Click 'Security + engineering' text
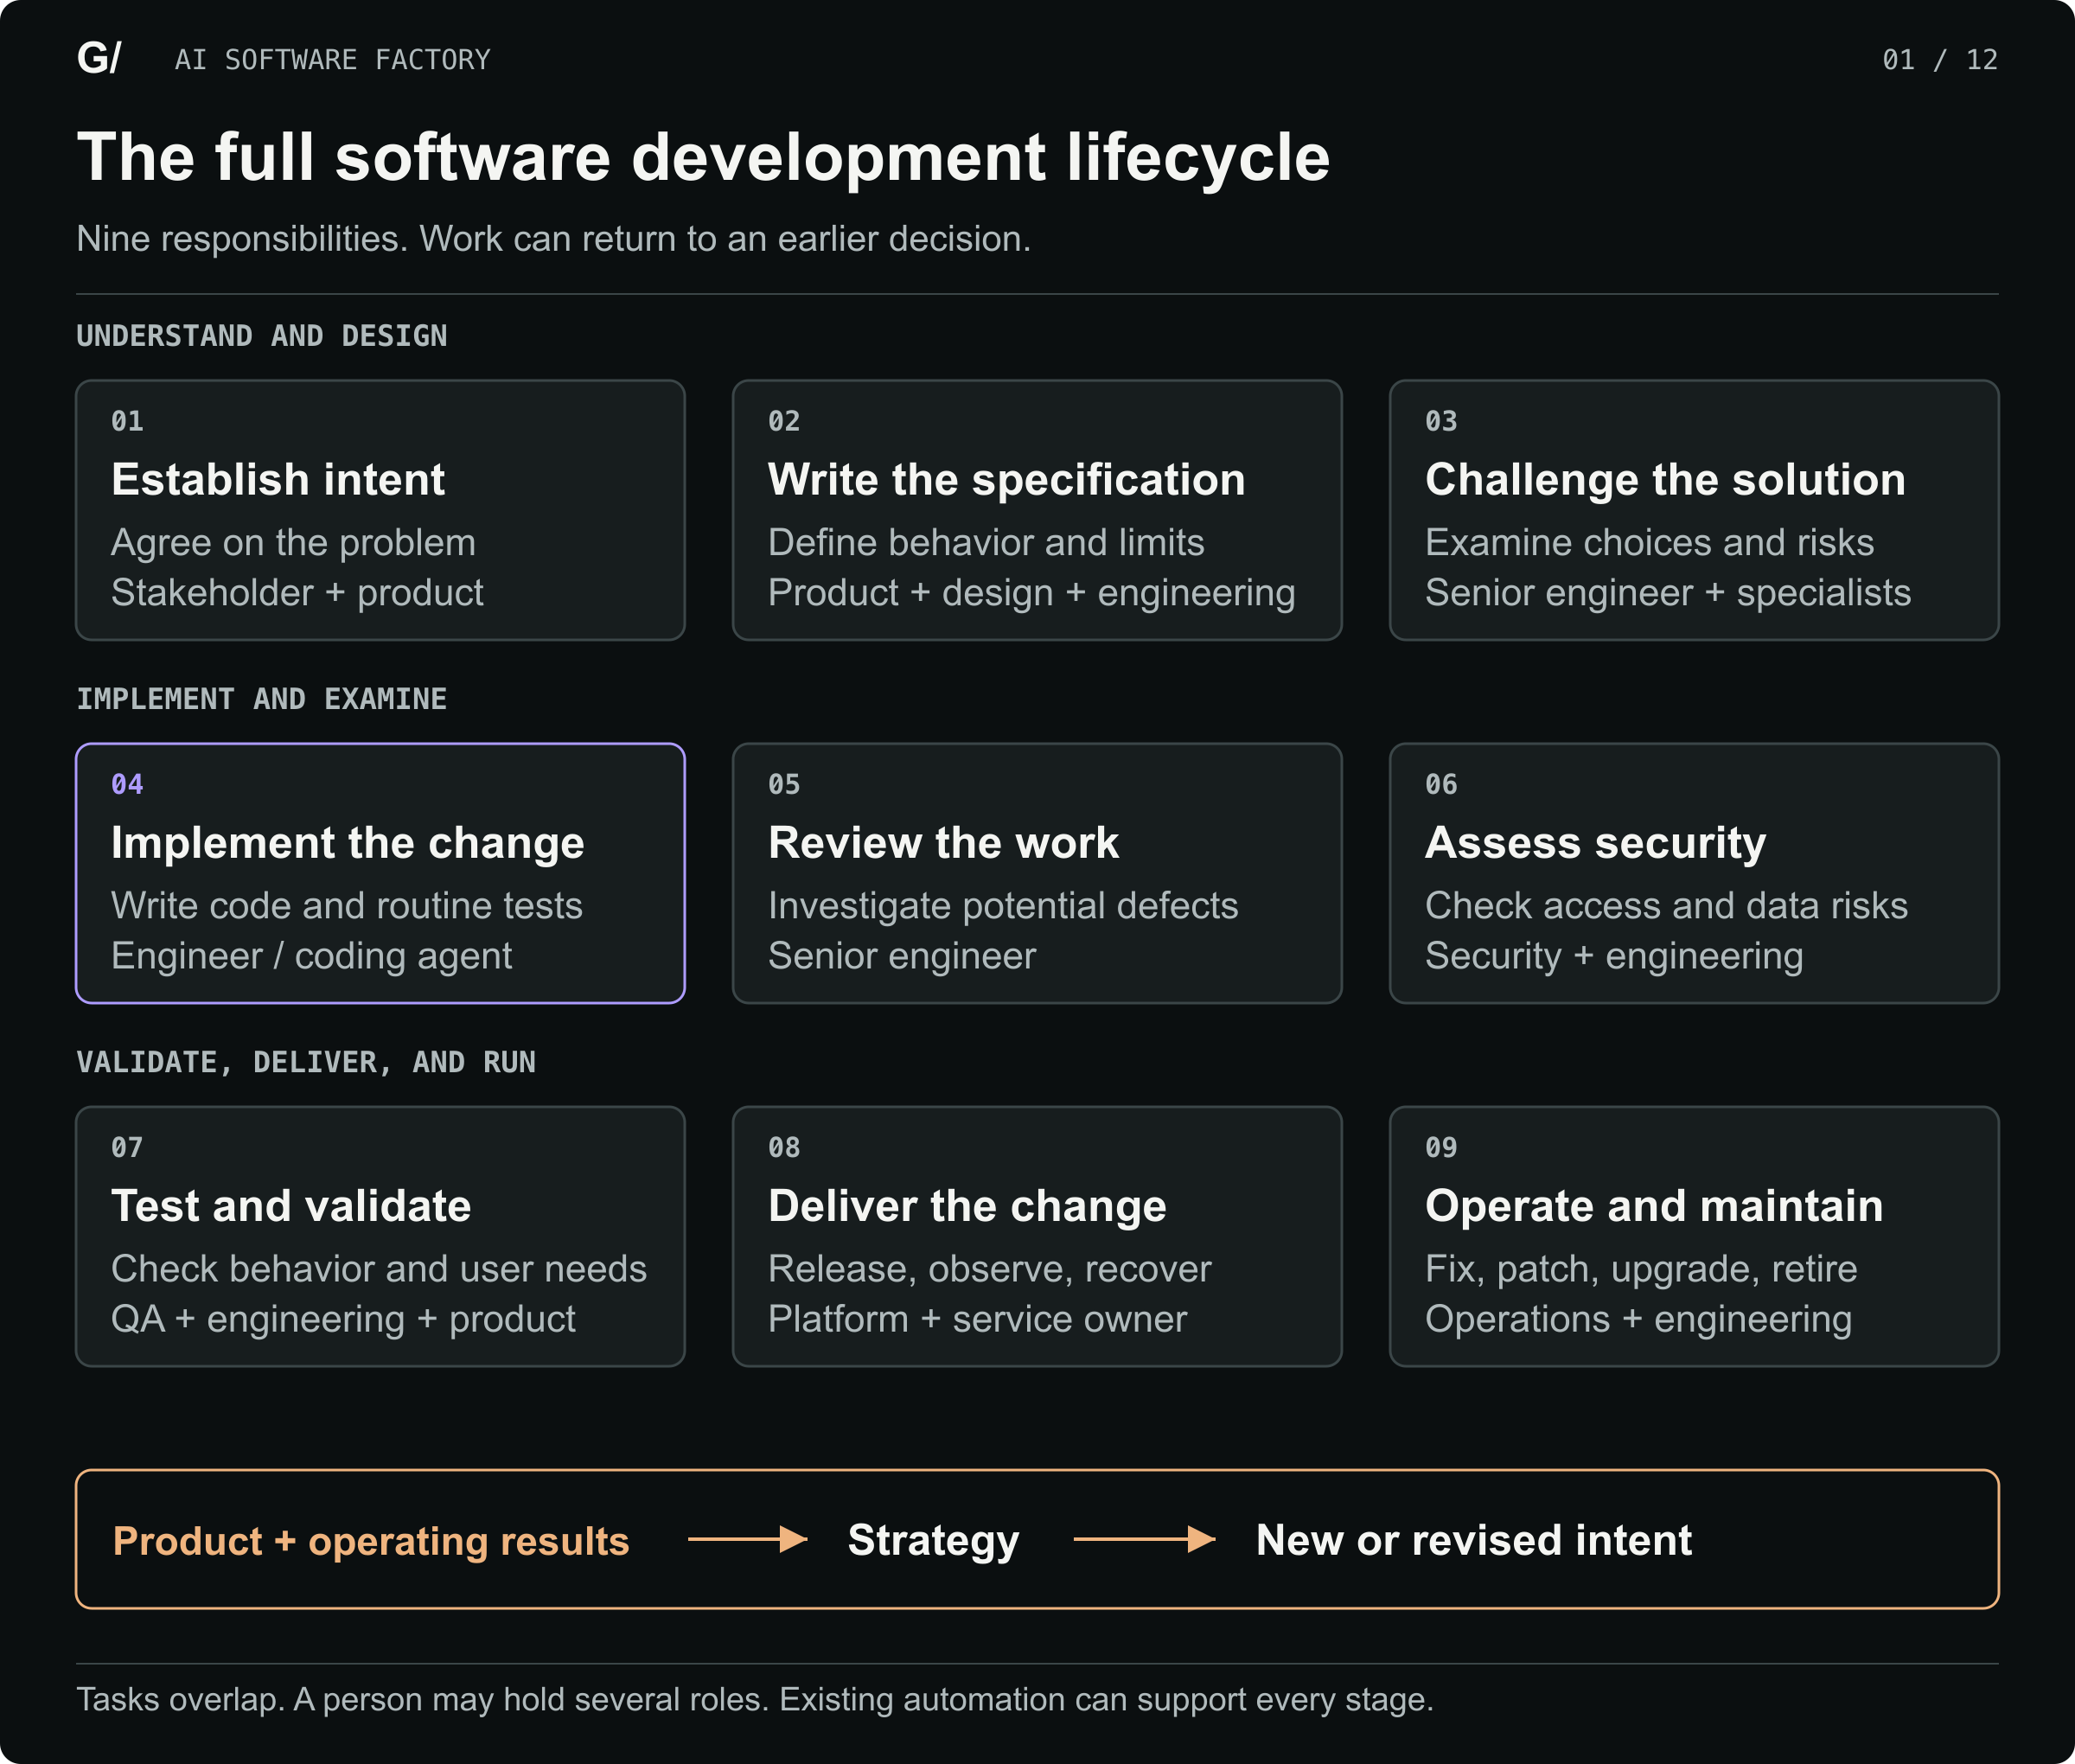The height and width of the screenshot is (1764, 2075). [1614, 956]
